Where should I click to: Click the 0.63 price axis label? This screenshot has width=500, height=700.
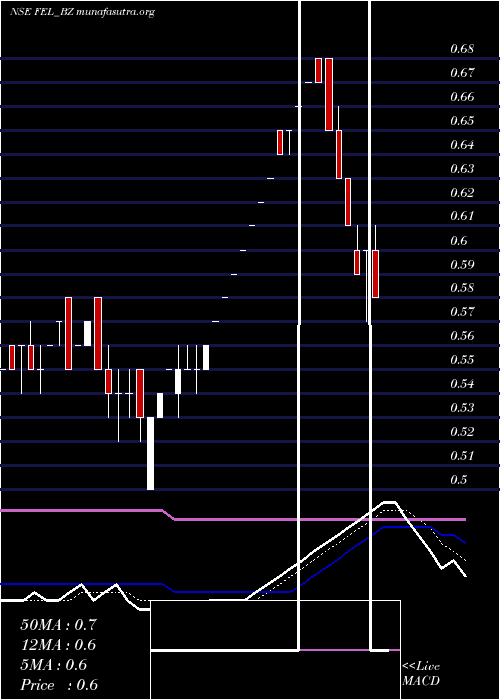pos(462,169)
